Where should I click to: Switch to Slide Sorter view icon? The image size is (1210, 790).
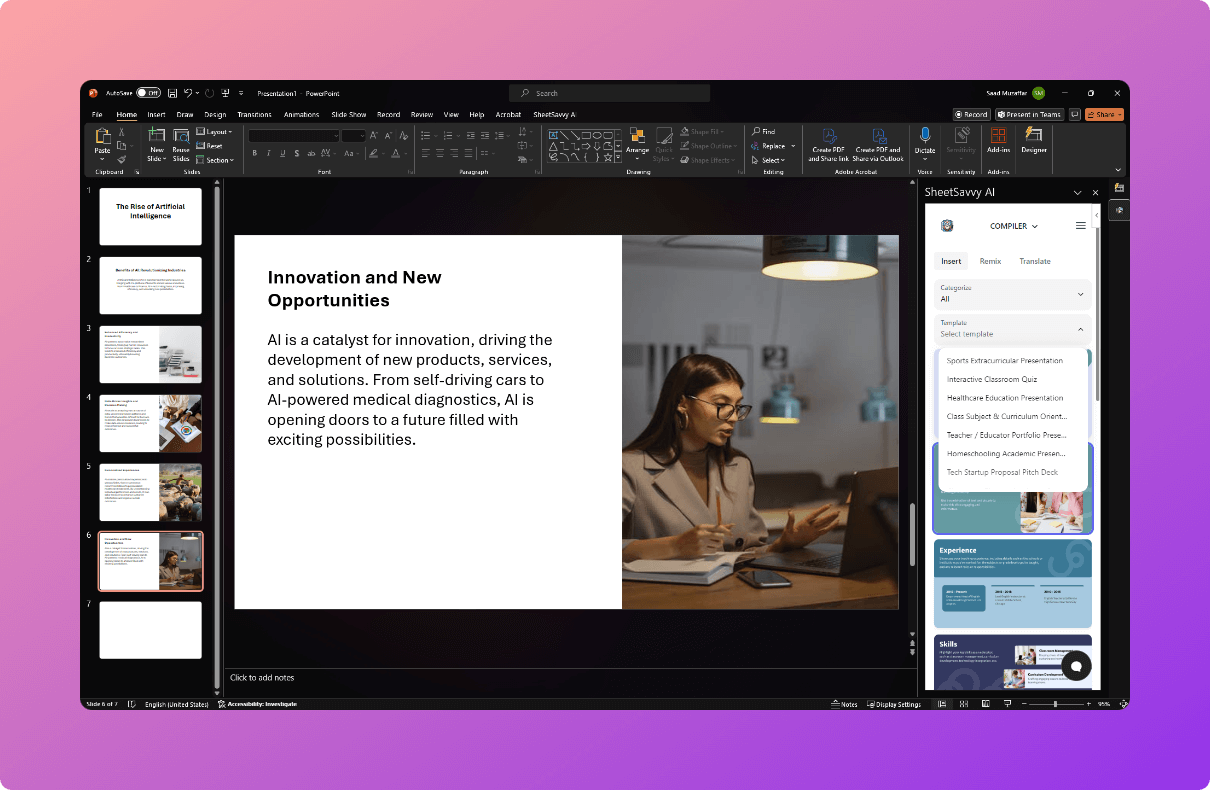tap(963, 704)
